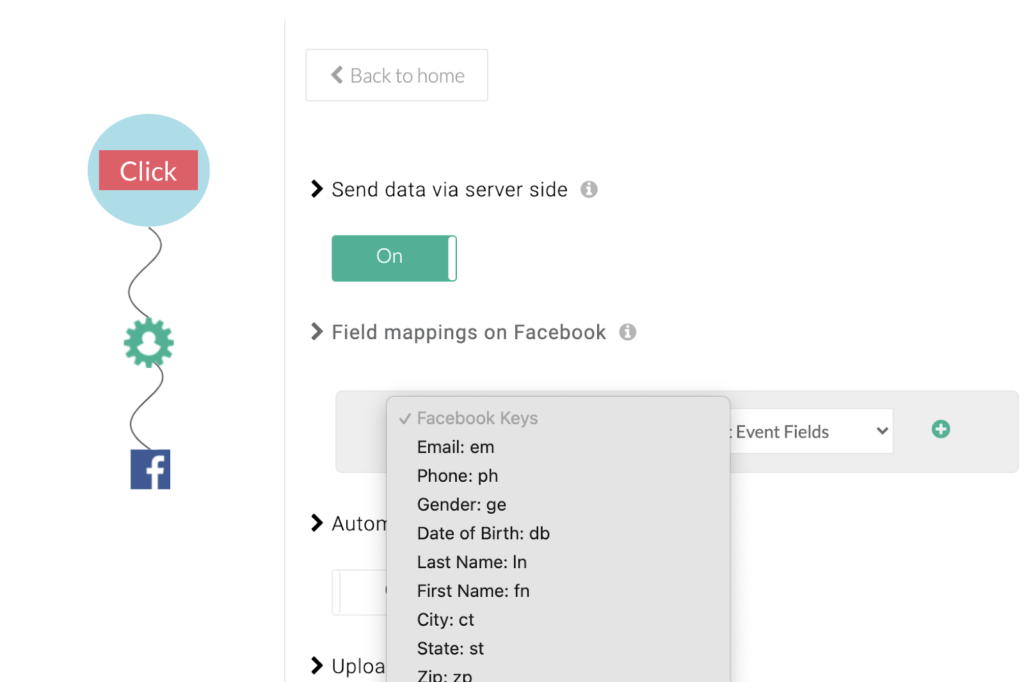Image resolution: width=1024 pixels, height=682 pixels.
Task: Click the Facebook icon in the flow
Action: [149, 469]
